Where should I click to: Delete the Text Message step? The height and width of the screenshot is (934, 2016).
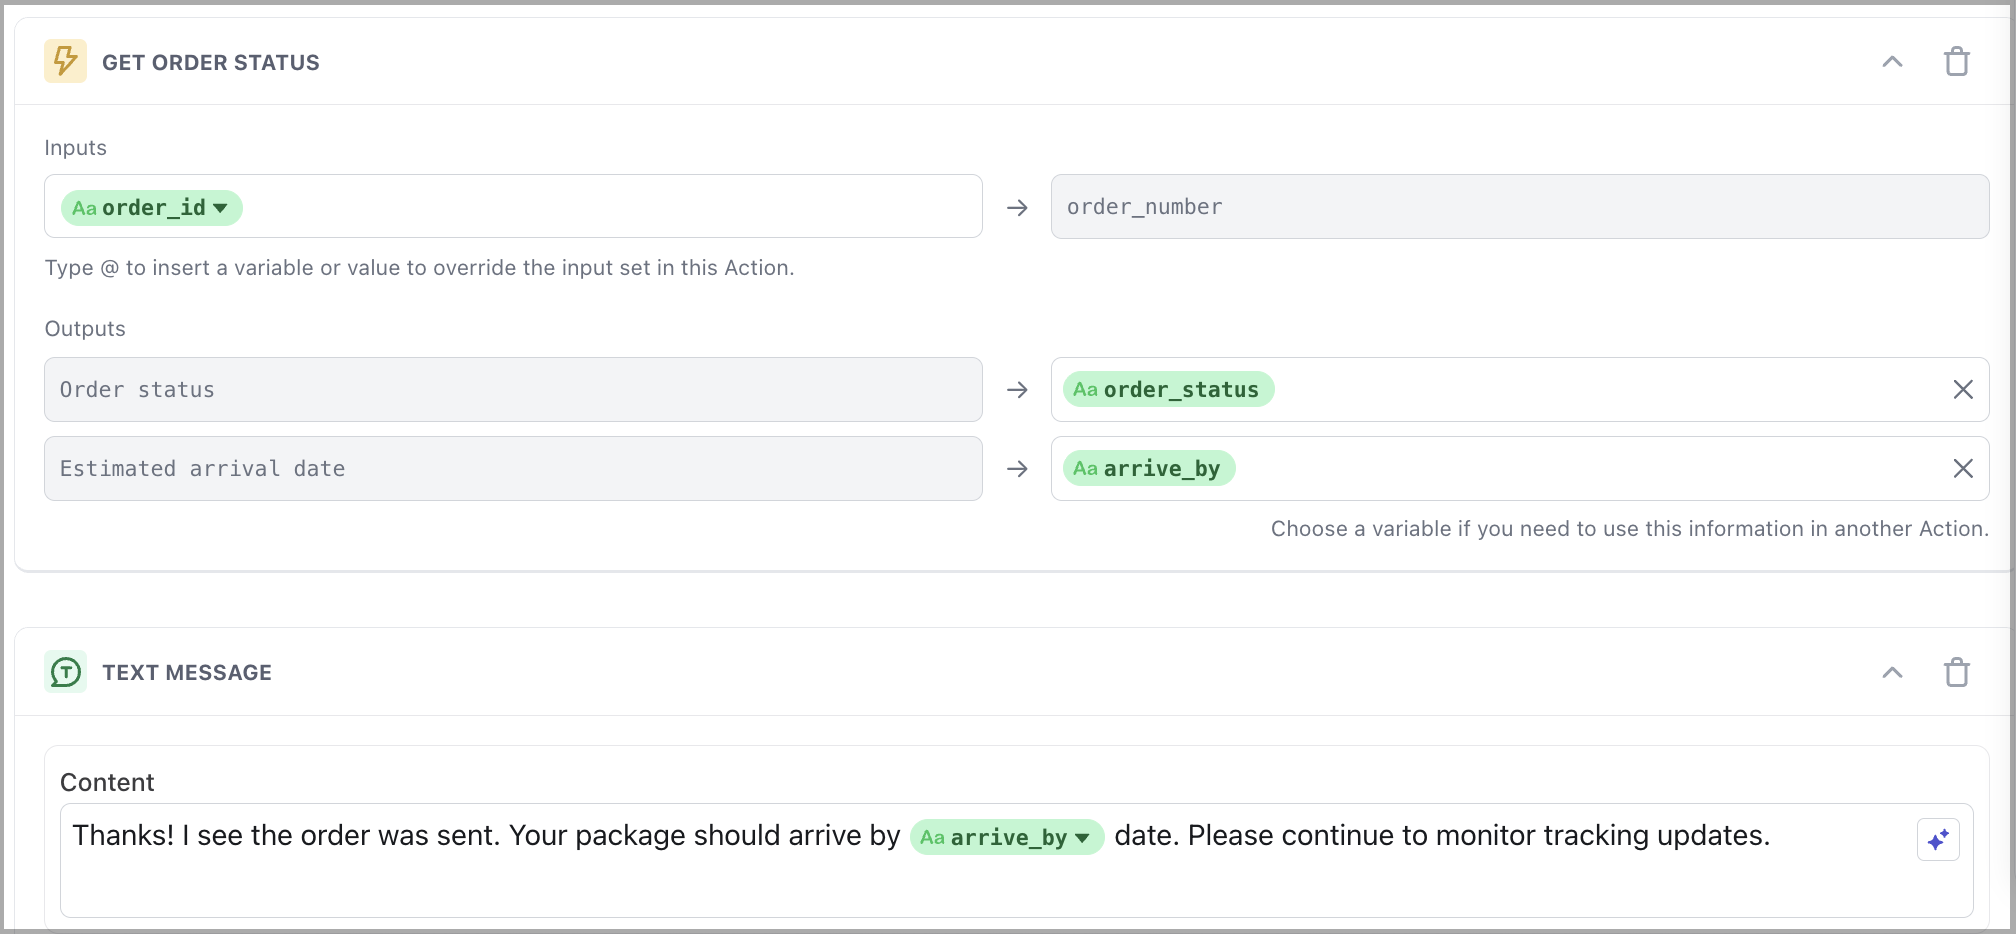click(1956, 672)
